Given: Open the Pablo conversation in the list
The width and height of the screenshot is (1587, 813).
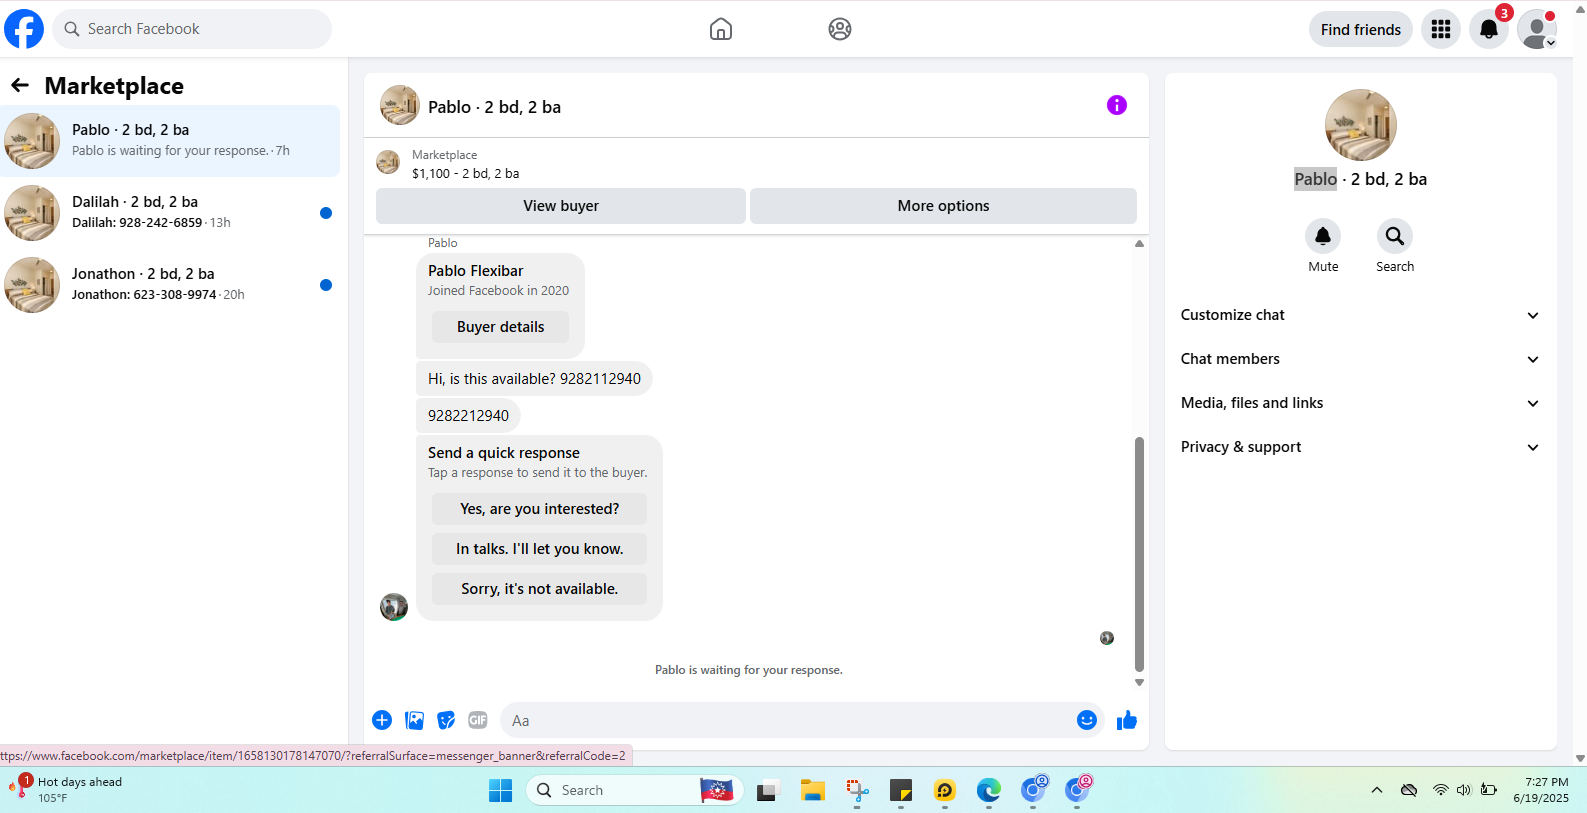Looking at the screenshot, I should tap(170, 141).
